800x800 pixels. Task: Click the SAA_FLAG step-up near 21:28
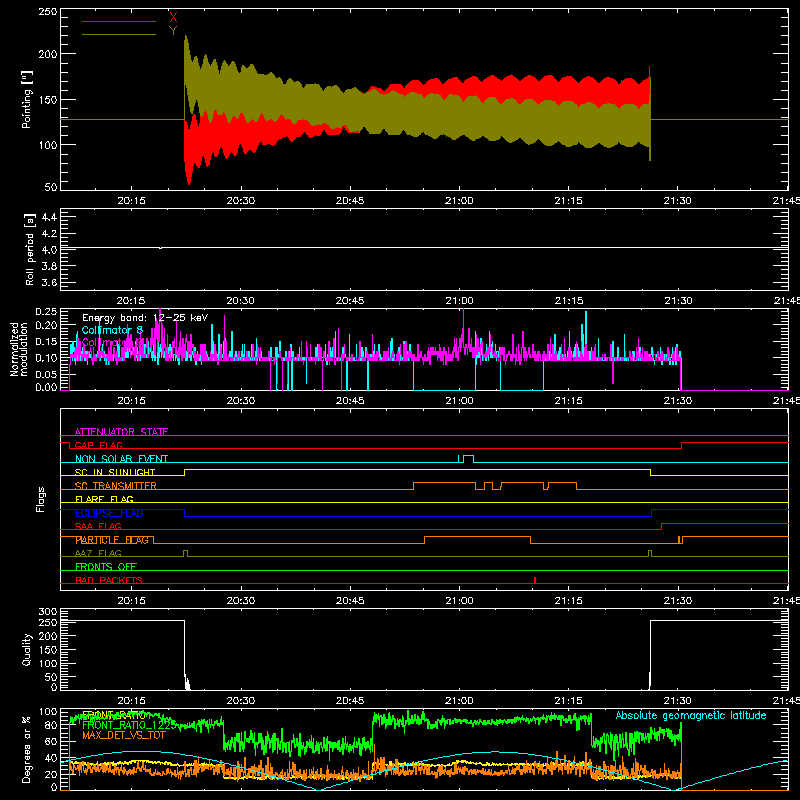coord(662,527)
